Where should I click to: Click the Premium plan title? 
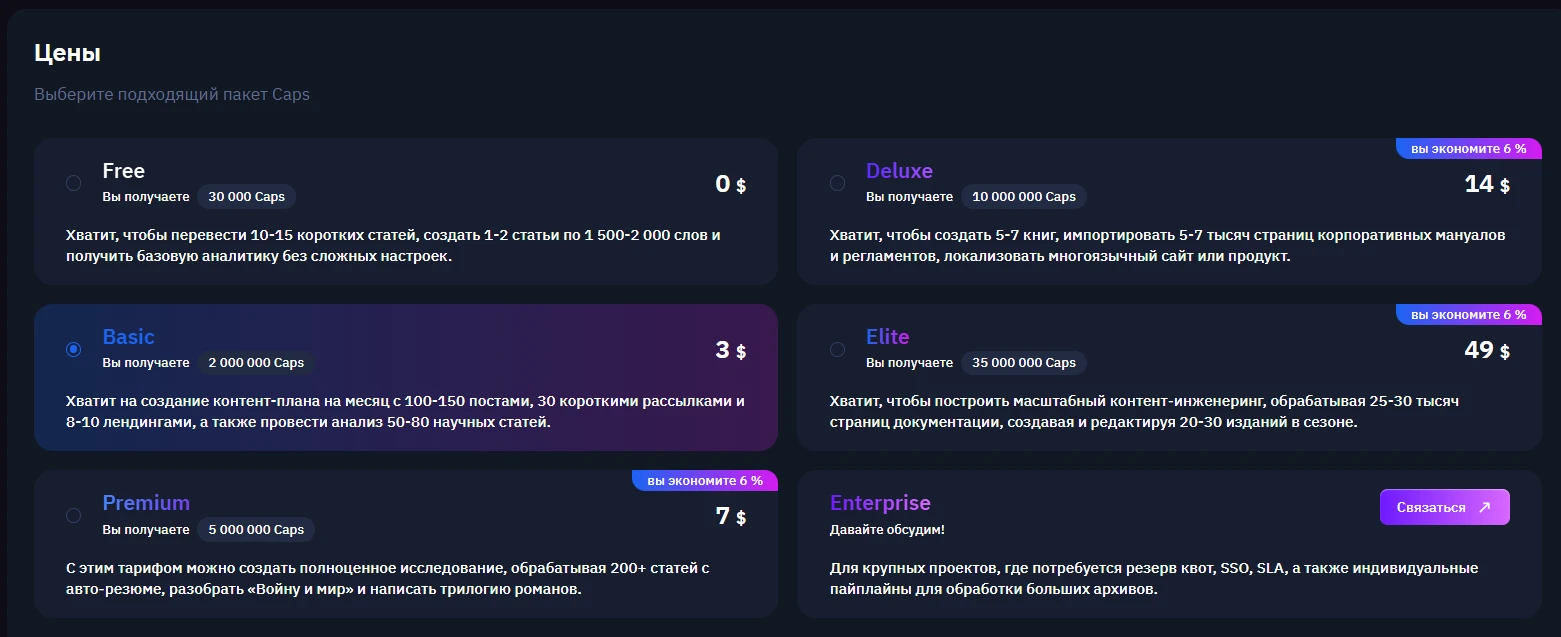pos(146,503)
